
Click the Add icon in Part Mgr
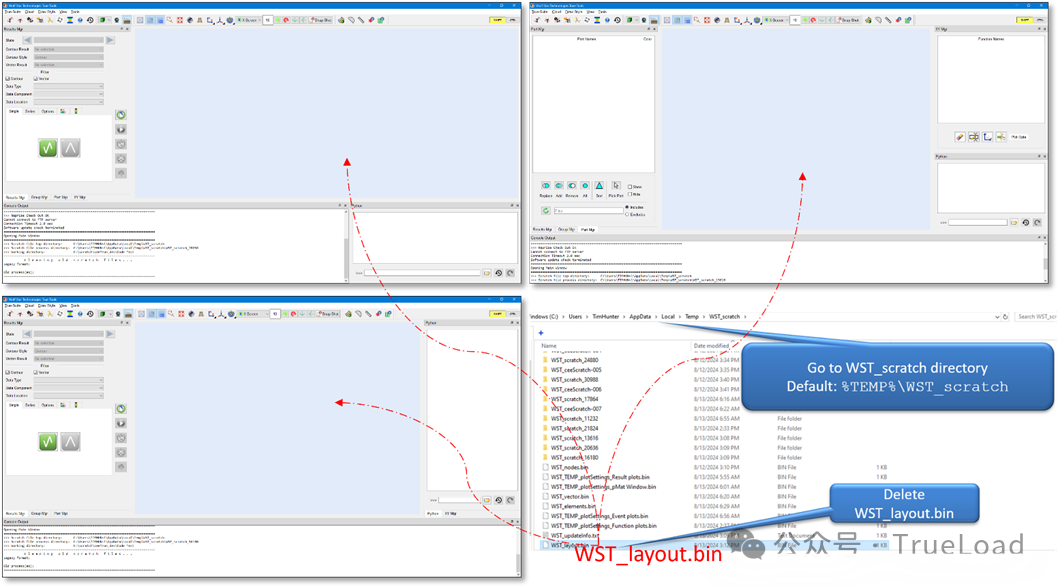[559, 186]
